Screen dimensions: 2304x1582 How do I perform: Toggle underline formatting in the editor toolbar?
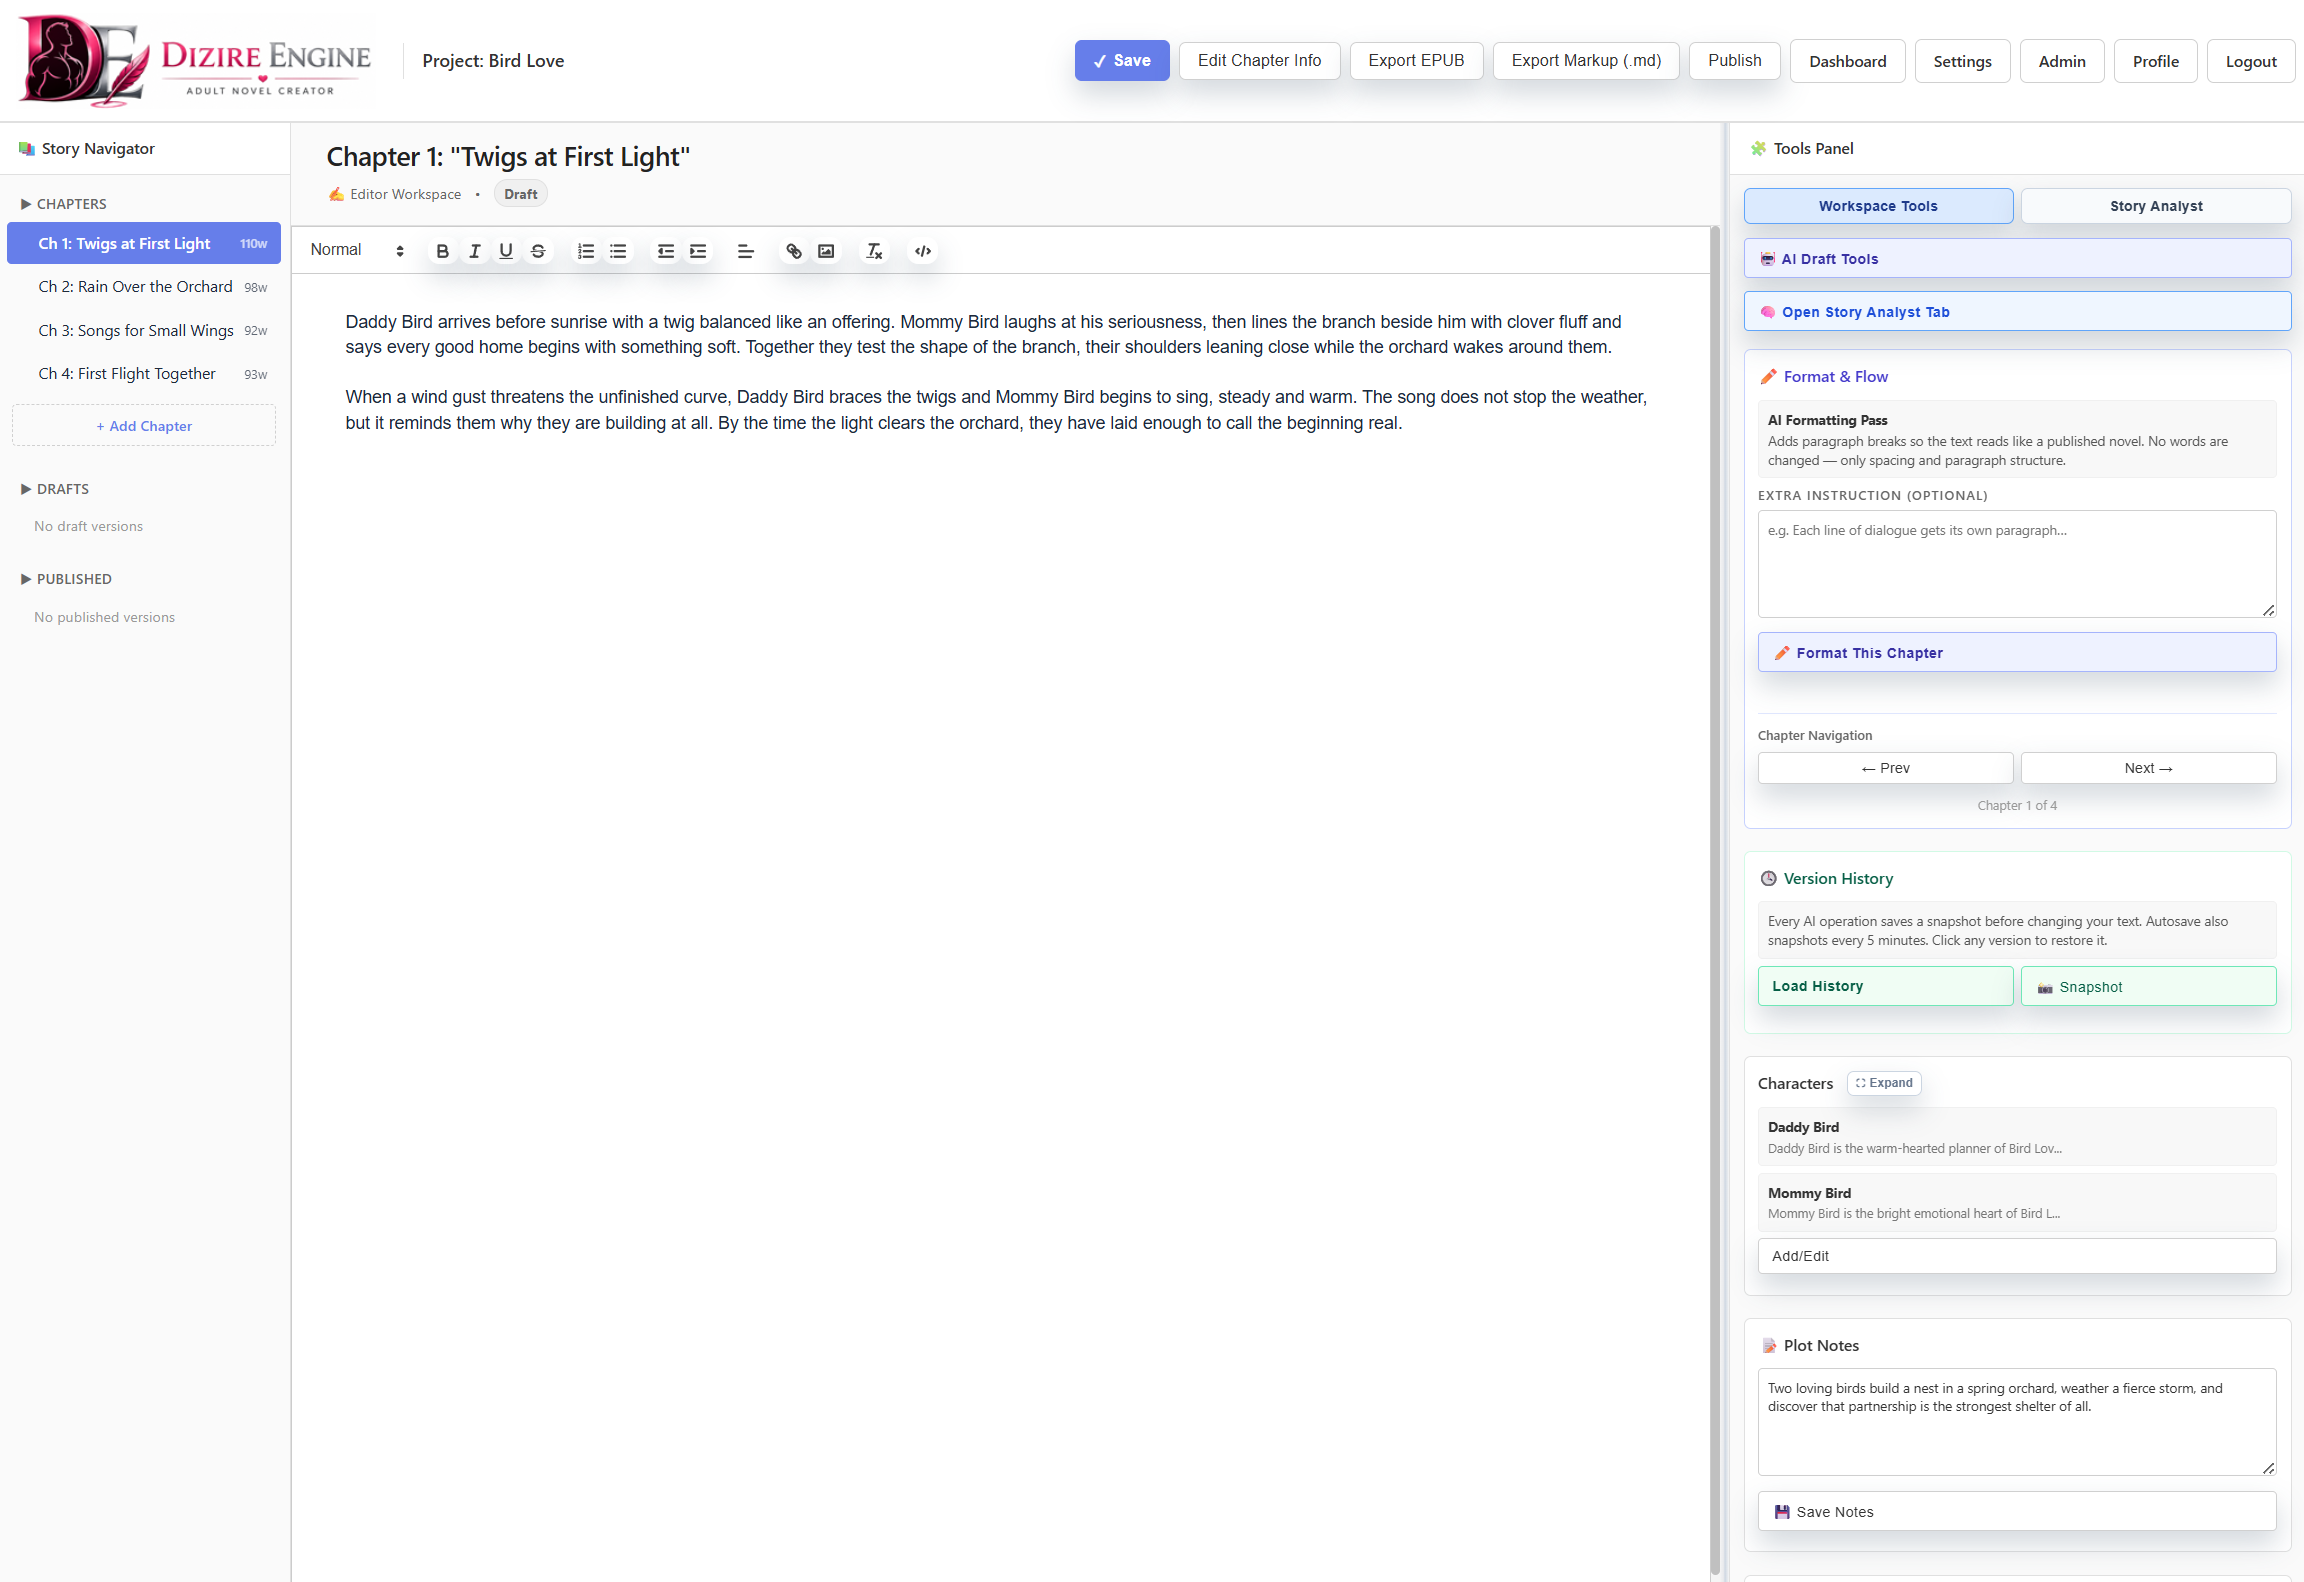click(x=506, y=251)
